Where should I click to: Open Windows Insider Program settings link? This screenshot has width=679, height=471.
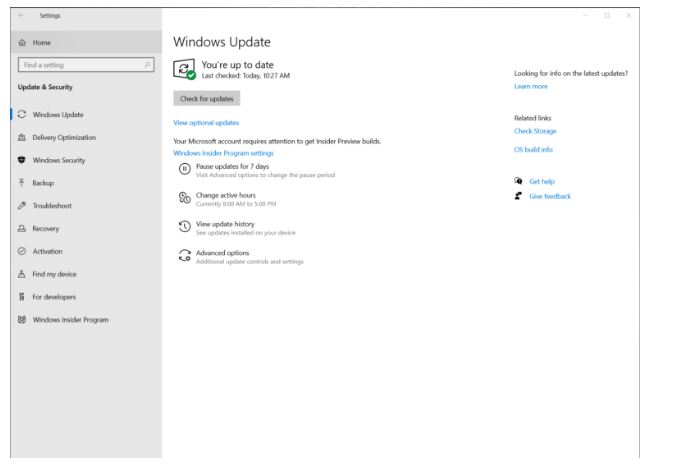click(x=223, y=153)
